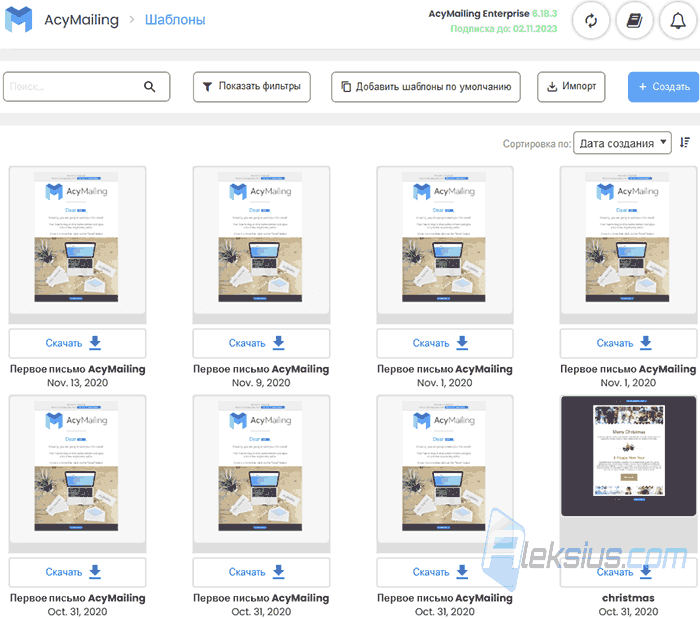Click download arrow for Nov. 13, 2020 template

95,343
